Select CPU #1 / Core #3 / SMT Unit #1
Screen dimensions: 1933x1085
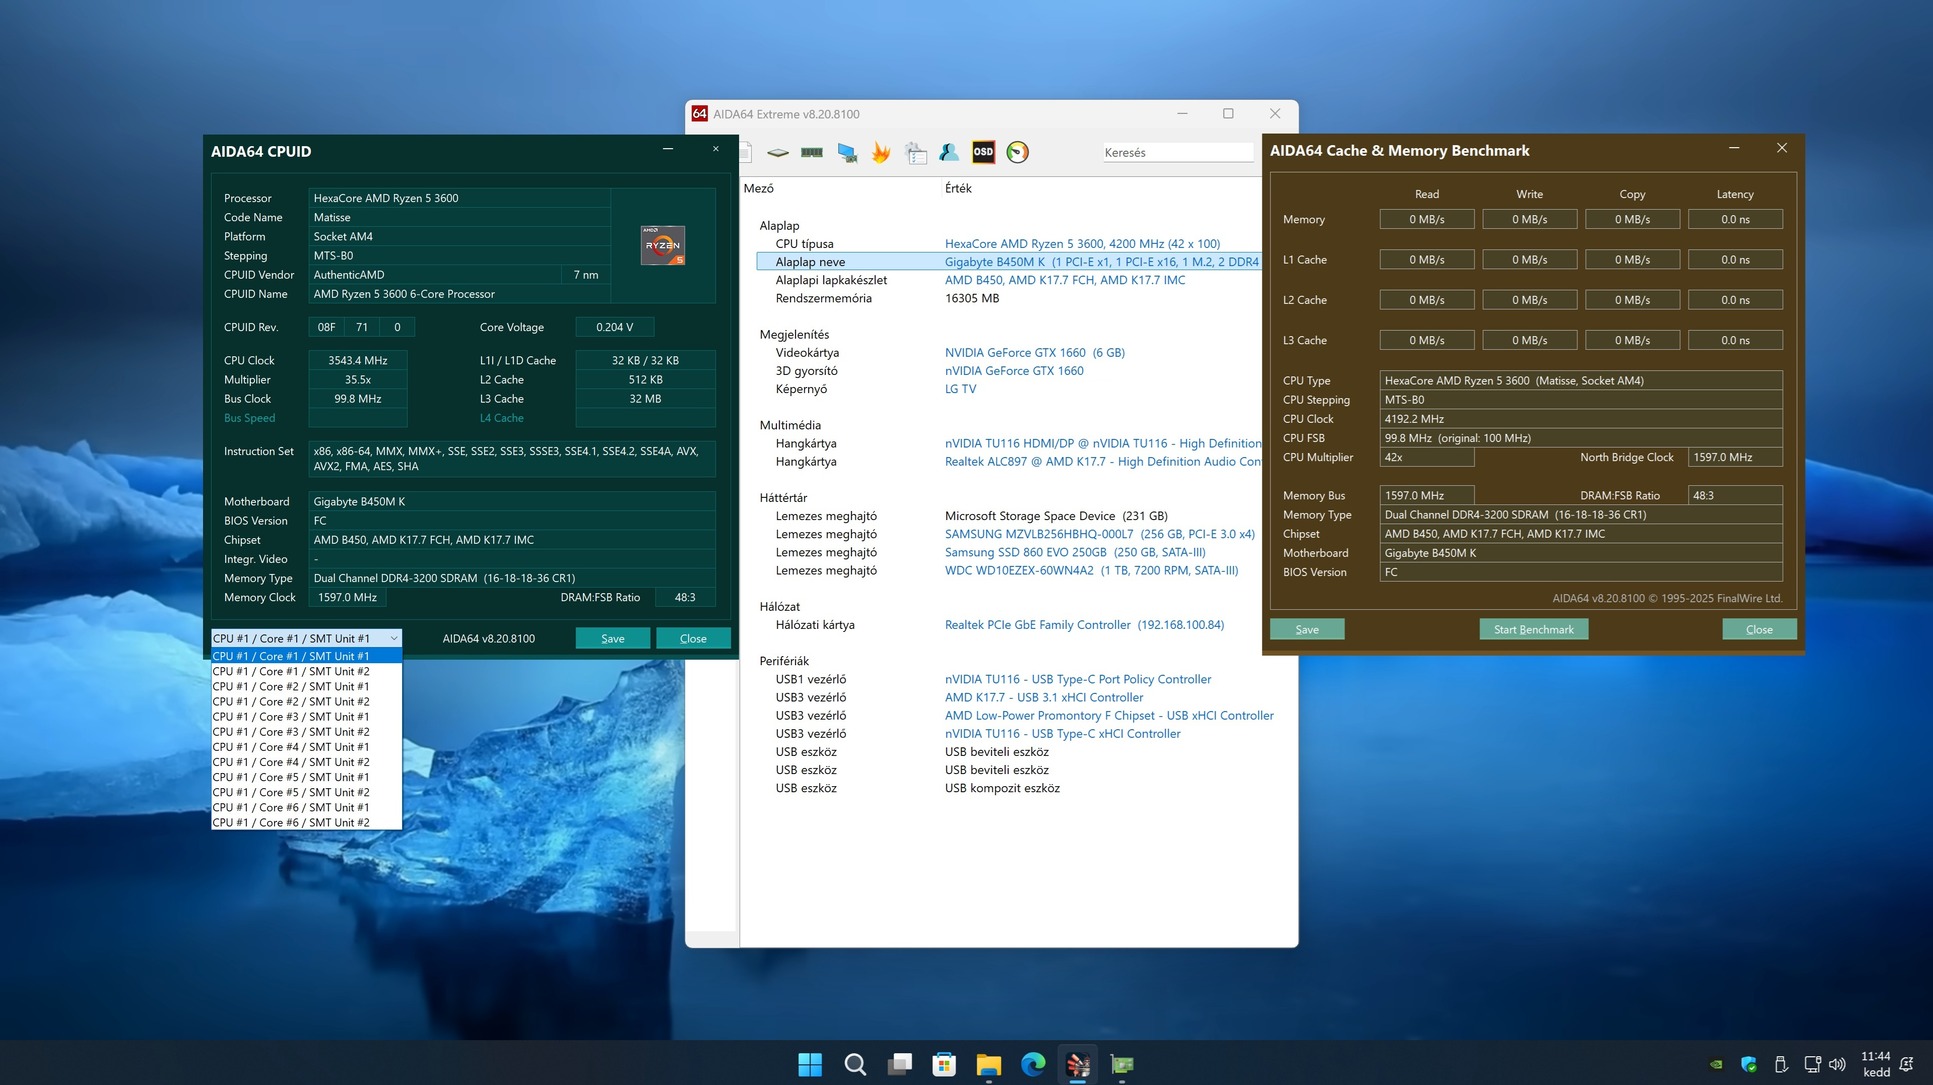click(291, 717)
